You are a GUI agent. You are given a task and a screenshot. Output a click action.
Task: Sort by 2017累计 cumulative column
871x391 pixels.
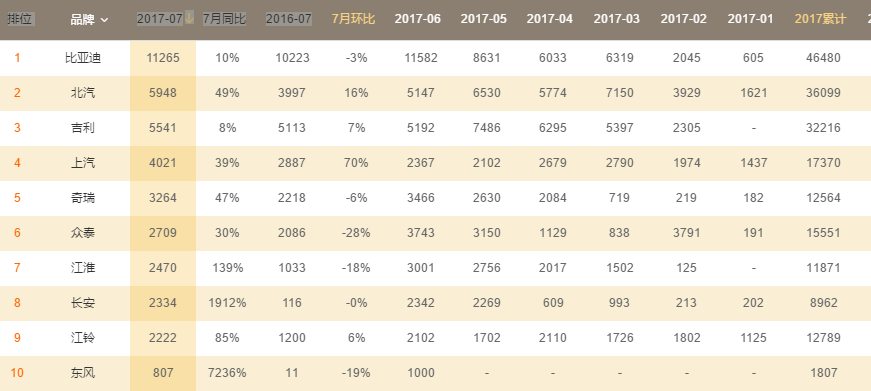(x=820, y=19)
